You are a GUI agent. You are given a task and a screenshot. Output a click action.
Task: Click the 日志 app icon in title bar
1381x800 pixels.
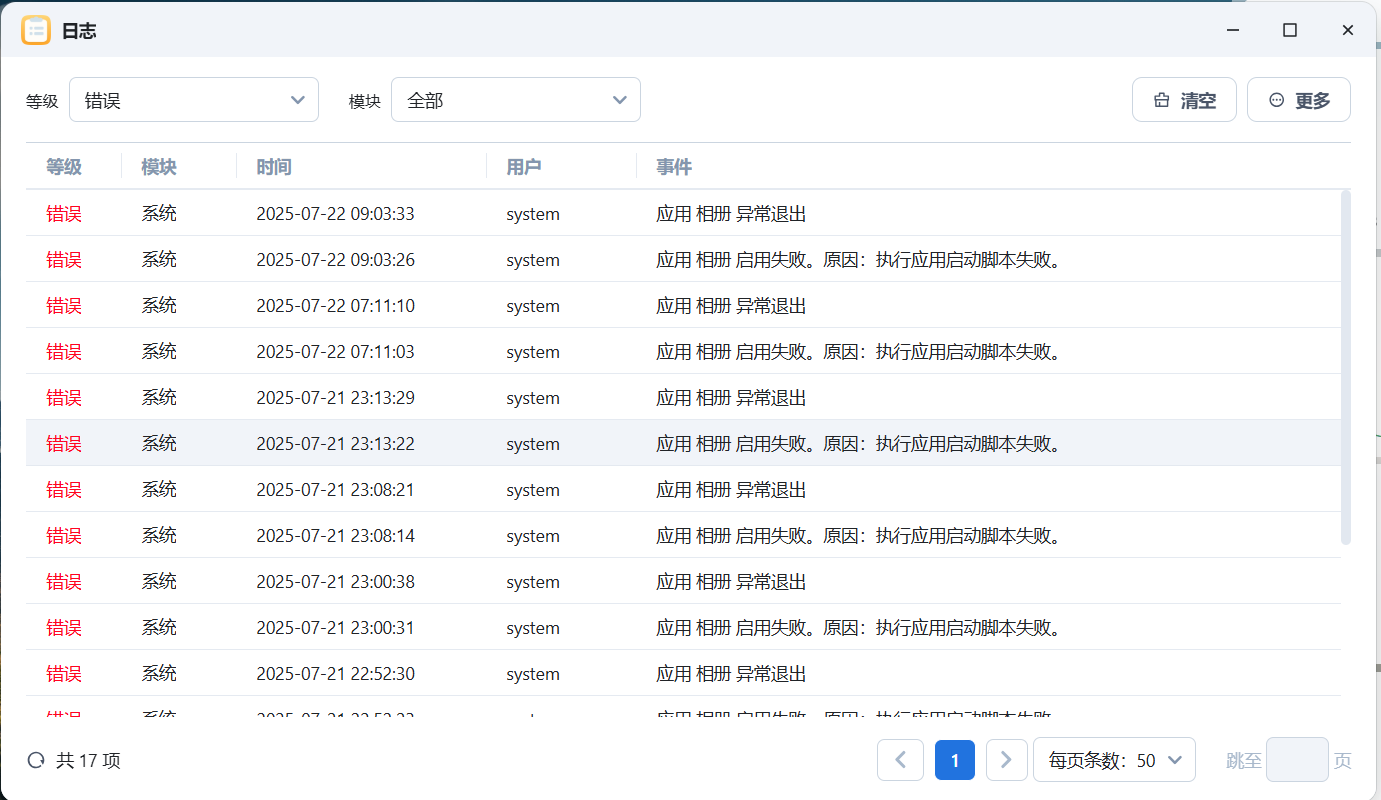(x=37, y=30)
